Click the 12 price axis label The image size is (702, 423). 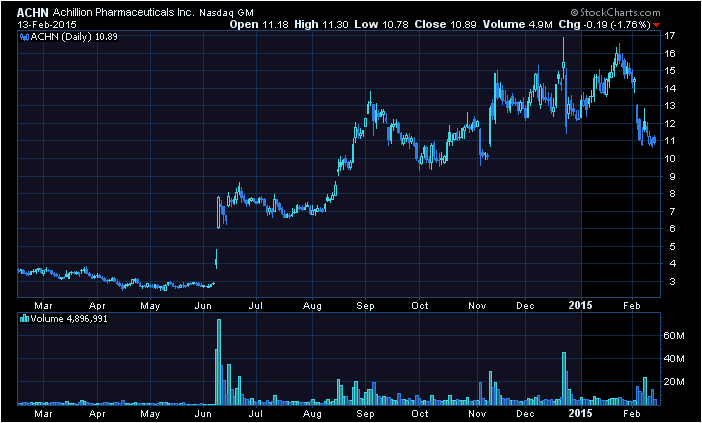tap(669, 124)
